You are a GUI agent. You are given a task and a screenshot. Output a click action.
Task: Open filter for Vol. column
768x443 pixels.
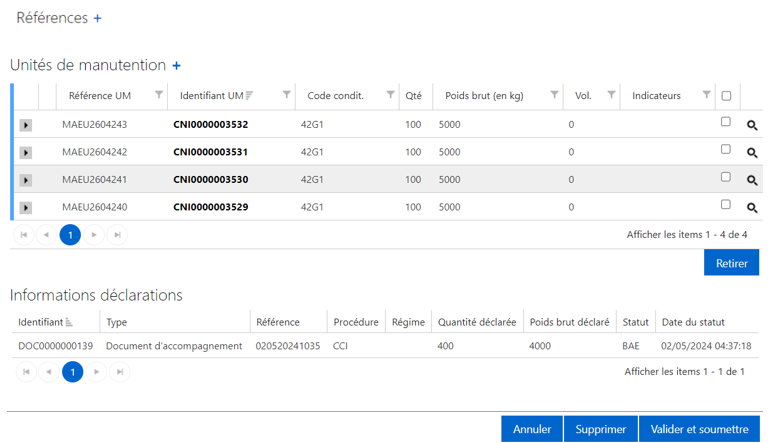pyautogui.click(x=611, y=95)
